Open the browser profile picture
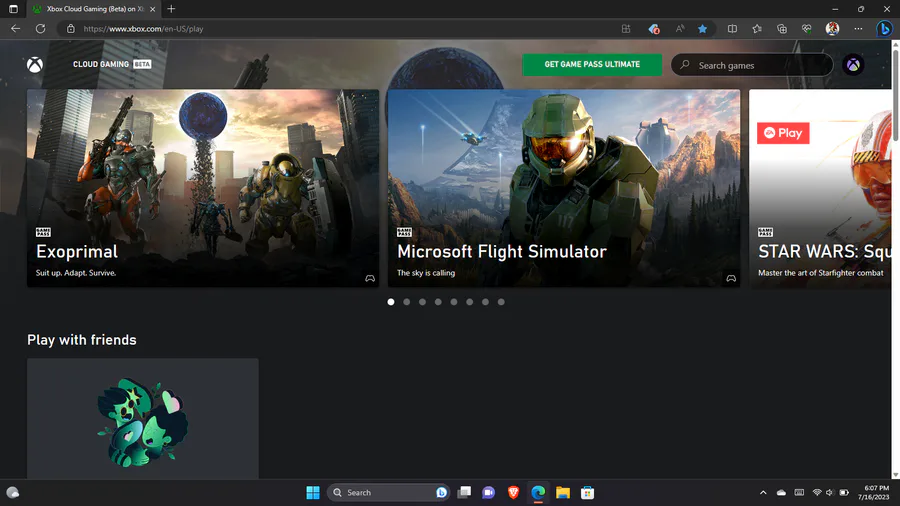The width and height of the screenshot is (900, 506). pyautogui.click(x=832, y=29)
